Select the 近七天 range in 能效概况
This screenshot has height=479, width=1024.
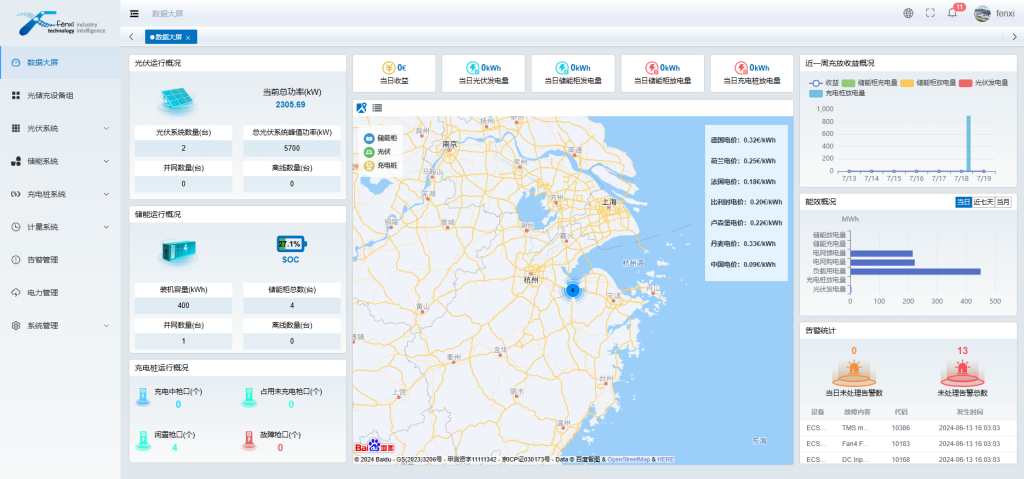pos(982,202)
